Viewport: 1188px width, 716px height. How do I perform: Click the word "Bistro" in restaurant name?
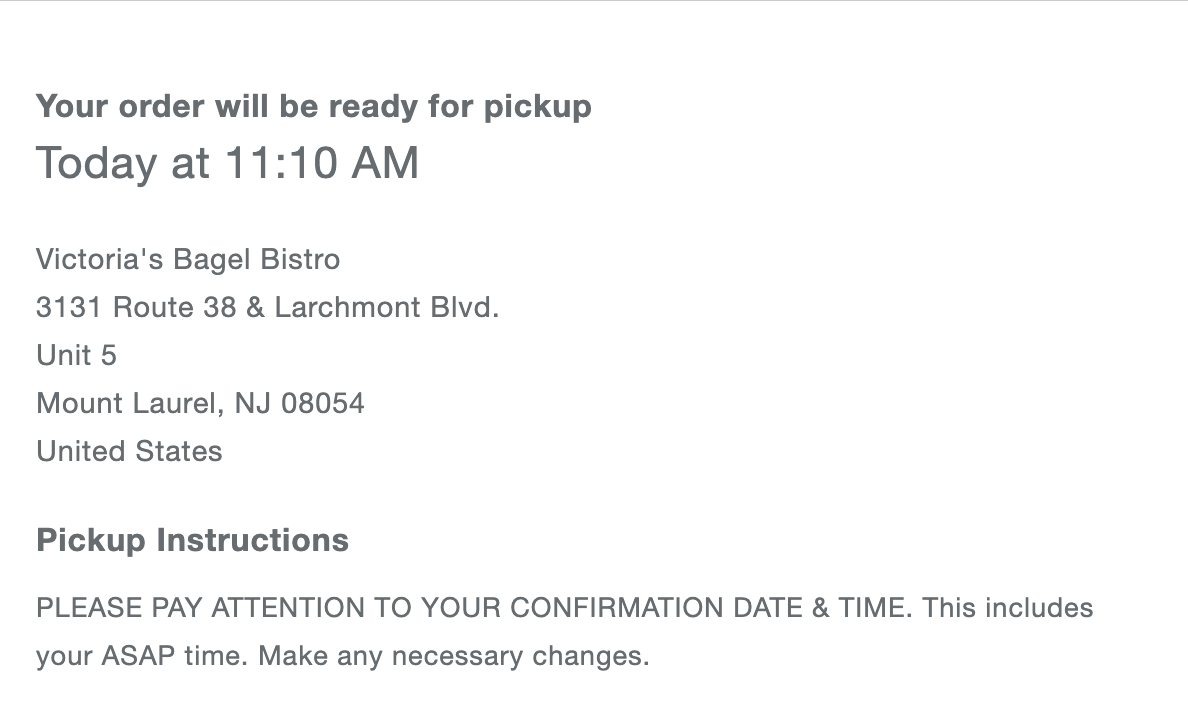click(x=300, y=259)
